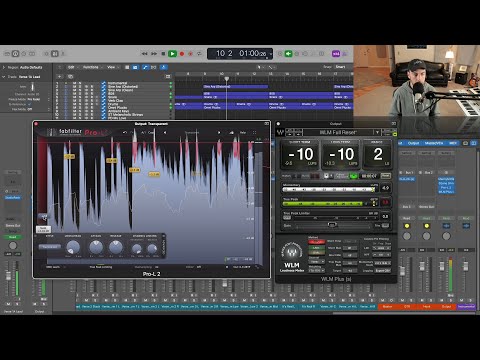This screenshot has height=360, width=480.
Task: Click the Gain slider handle in WLM Plus
Action: click(x=332, y=225)
